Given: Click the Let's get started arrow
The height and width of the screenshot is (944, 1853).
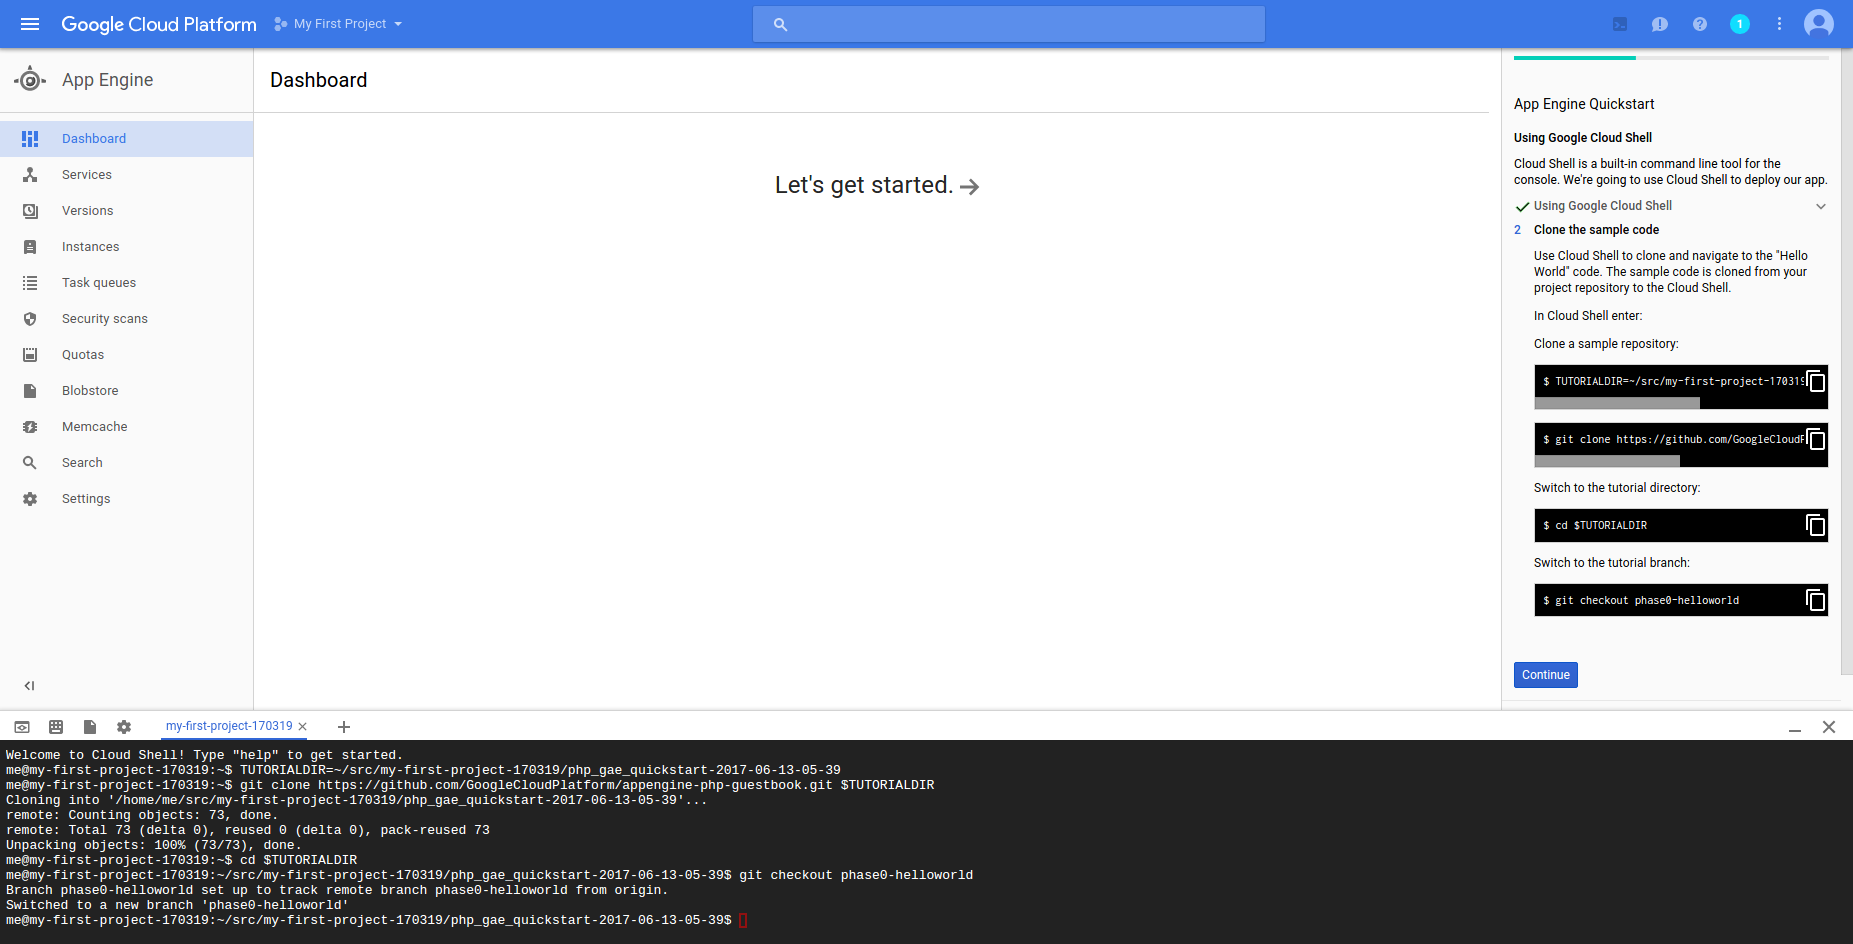Looking at the screenshot, I should pos(969,187).
